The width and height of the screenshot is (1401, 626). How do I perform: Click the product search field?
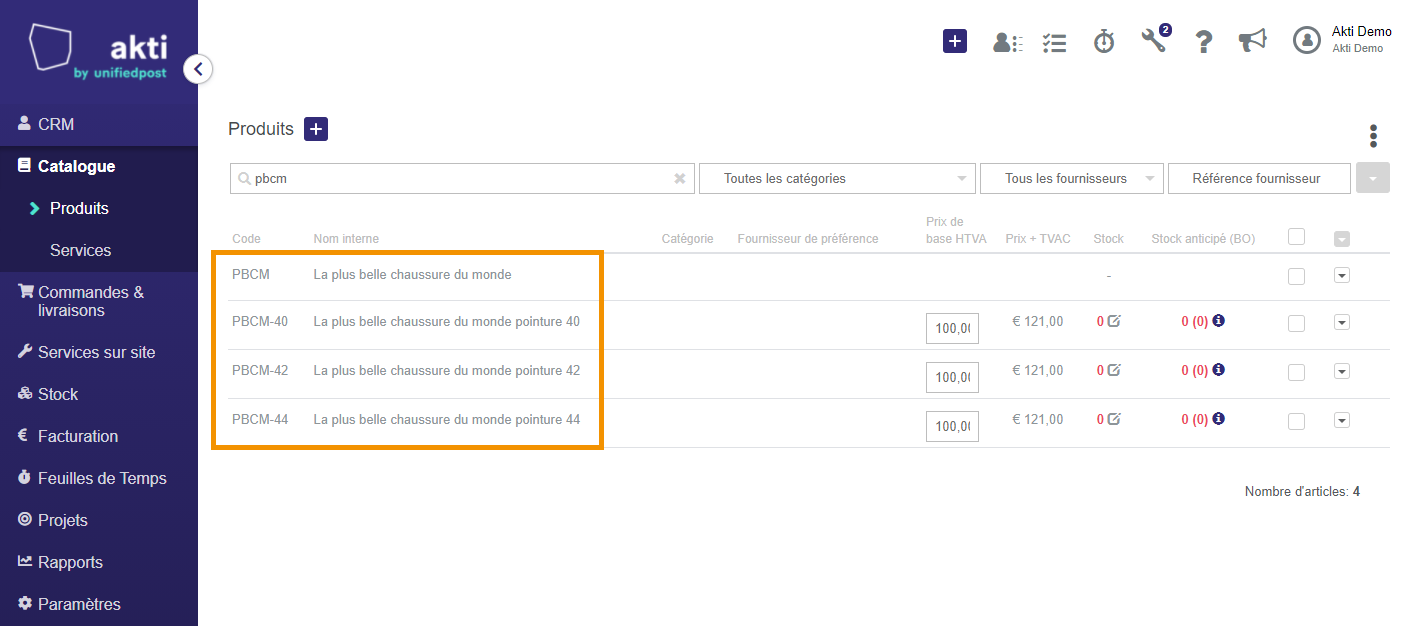(x=462, y=179)
